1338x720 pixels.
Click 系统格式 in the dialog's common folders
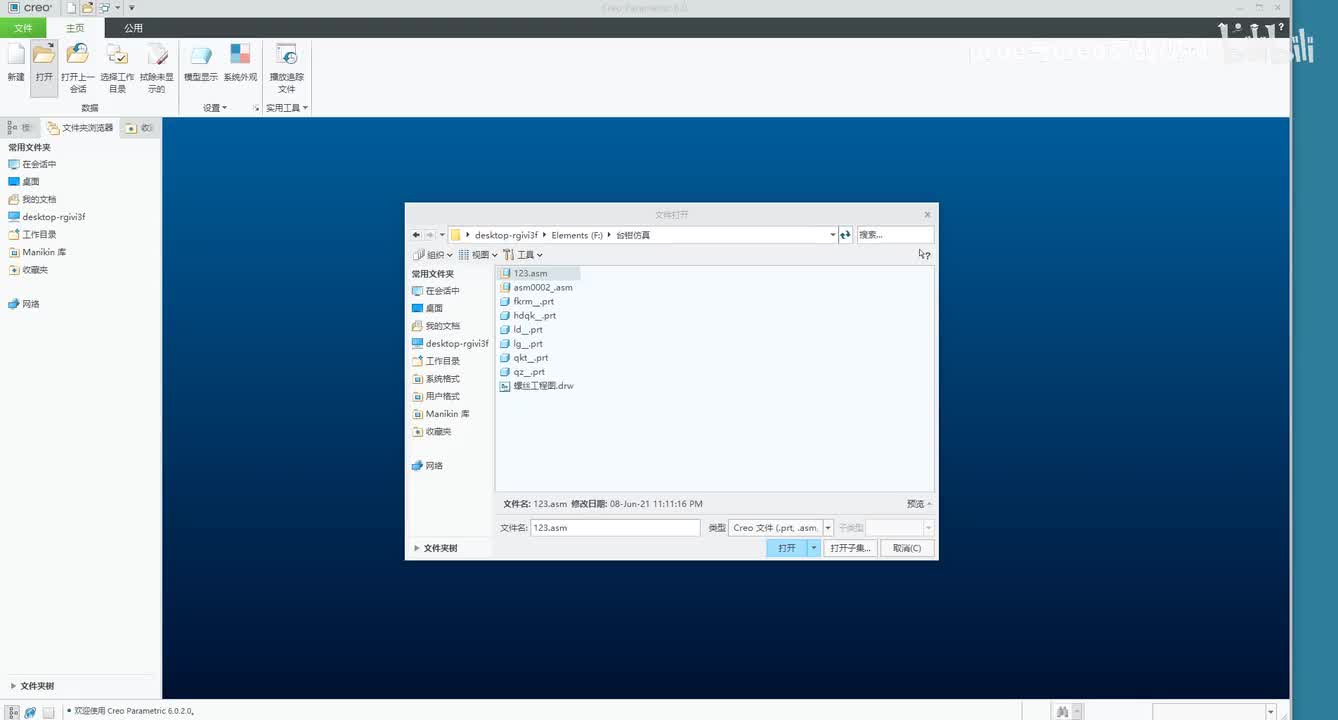coord(436,379)
